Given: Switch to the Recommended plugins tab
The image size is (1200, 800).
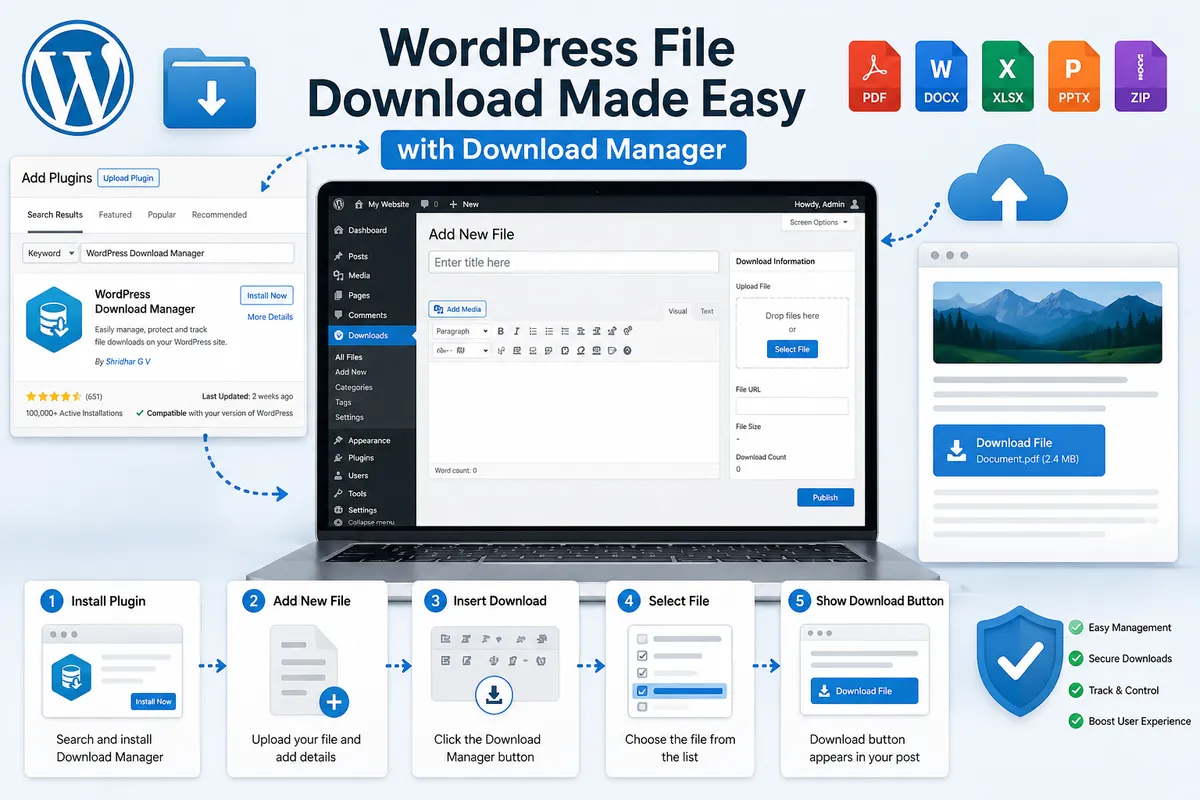Looking at the screenshot, I should pos(219,214).
